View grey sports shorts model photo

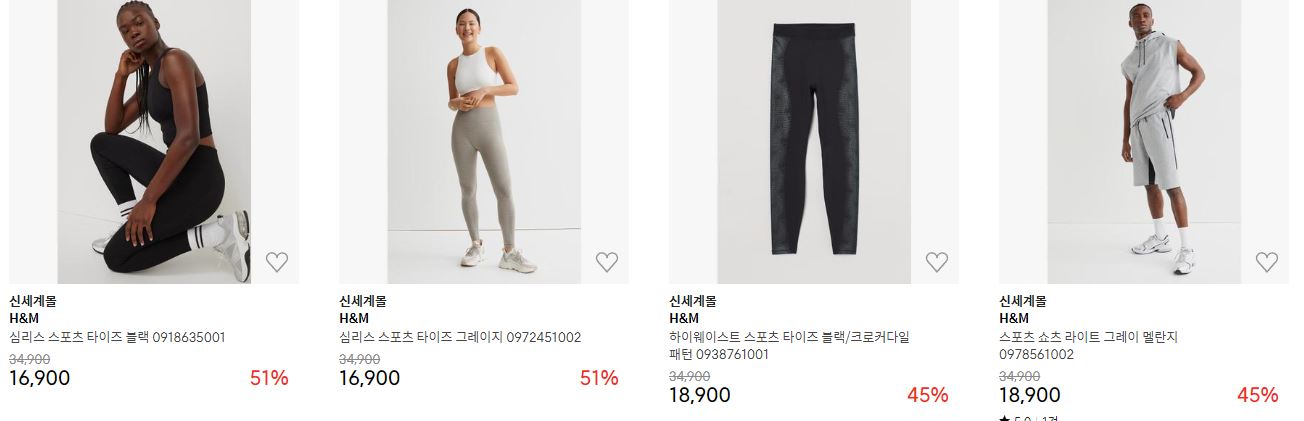click(x=1144, y=142)
